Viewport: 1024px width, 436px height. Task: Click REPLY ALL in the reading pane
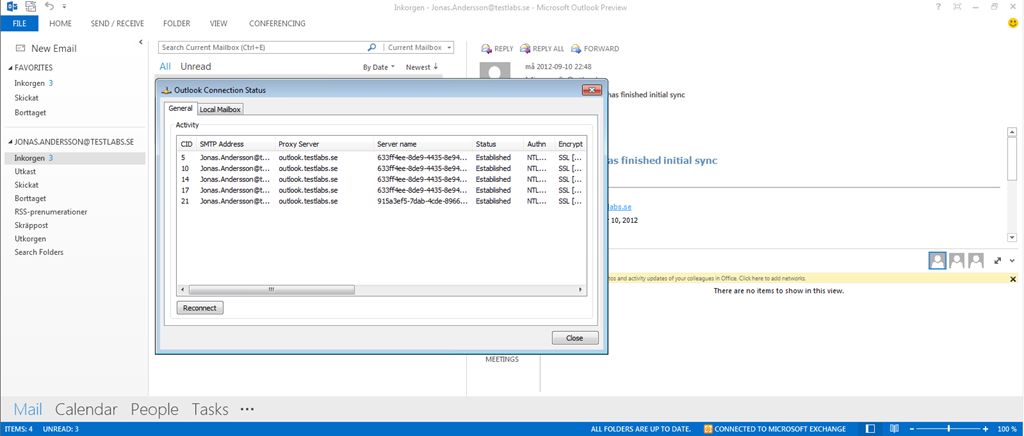(x=542, y=48)
